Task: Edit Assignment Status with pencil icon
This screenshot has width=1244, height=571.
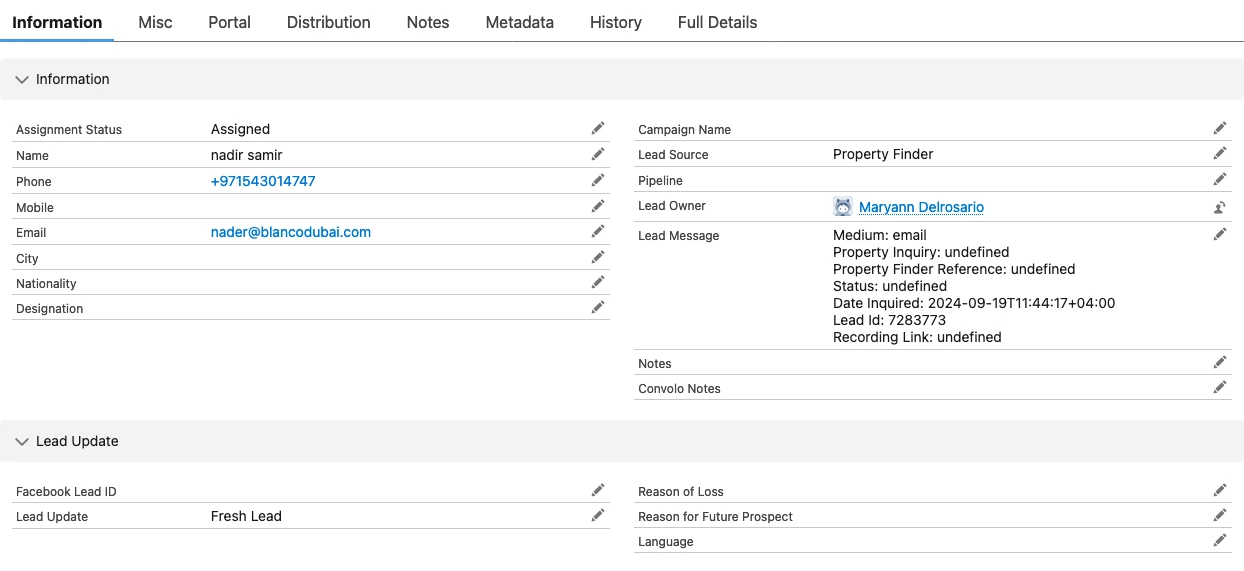Action: (x=598, y=128)
